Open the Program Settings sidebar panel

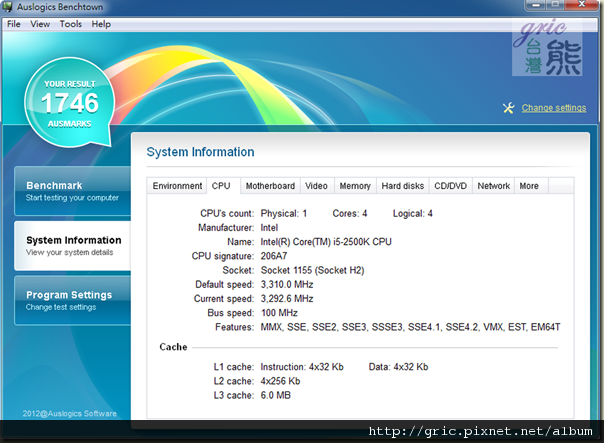click(x=73, y=300)
